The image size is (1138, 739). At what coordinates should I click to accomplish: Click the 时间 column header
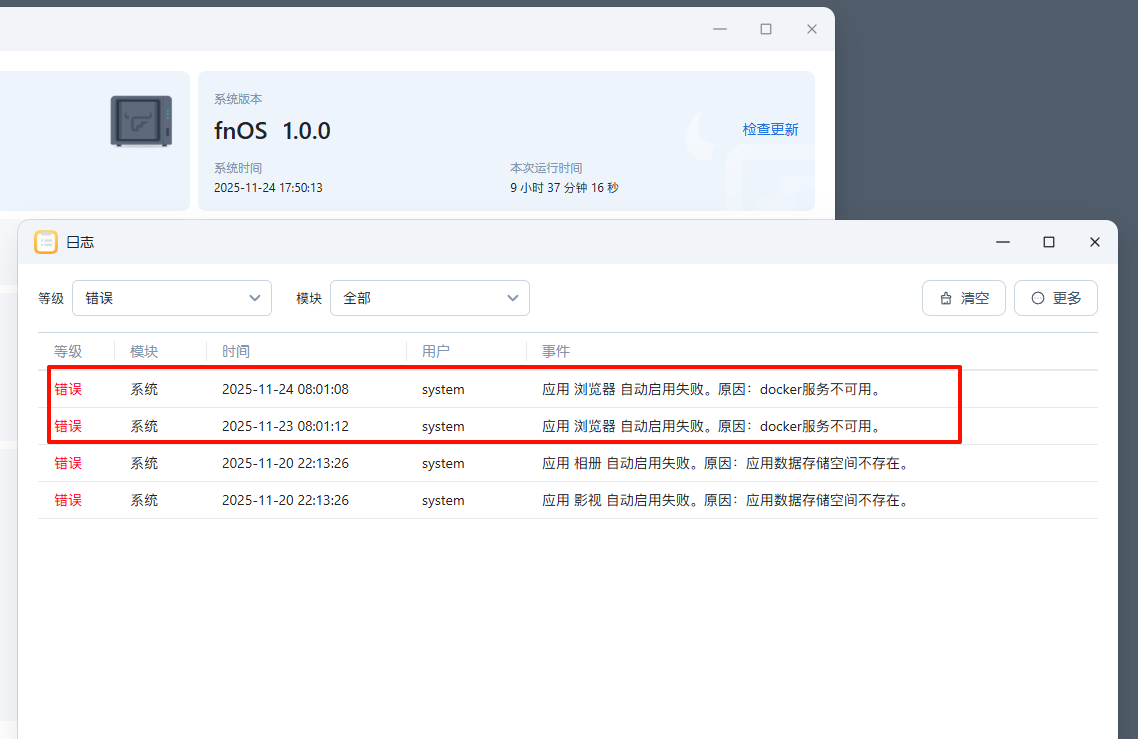[236, 352]
